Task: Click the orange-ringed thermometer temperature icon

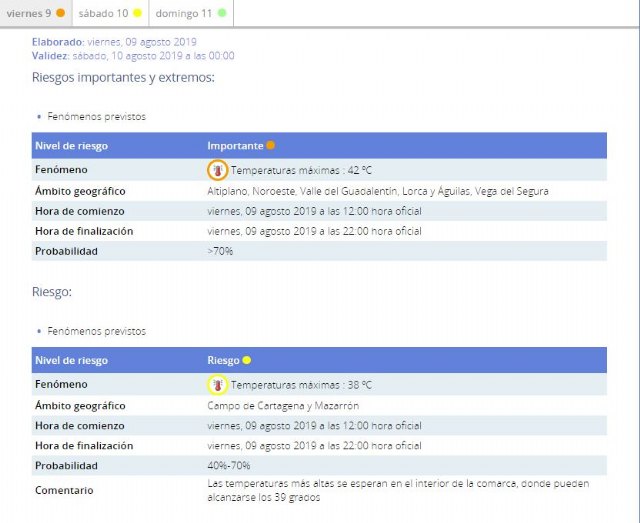Action: coord(217,170)
